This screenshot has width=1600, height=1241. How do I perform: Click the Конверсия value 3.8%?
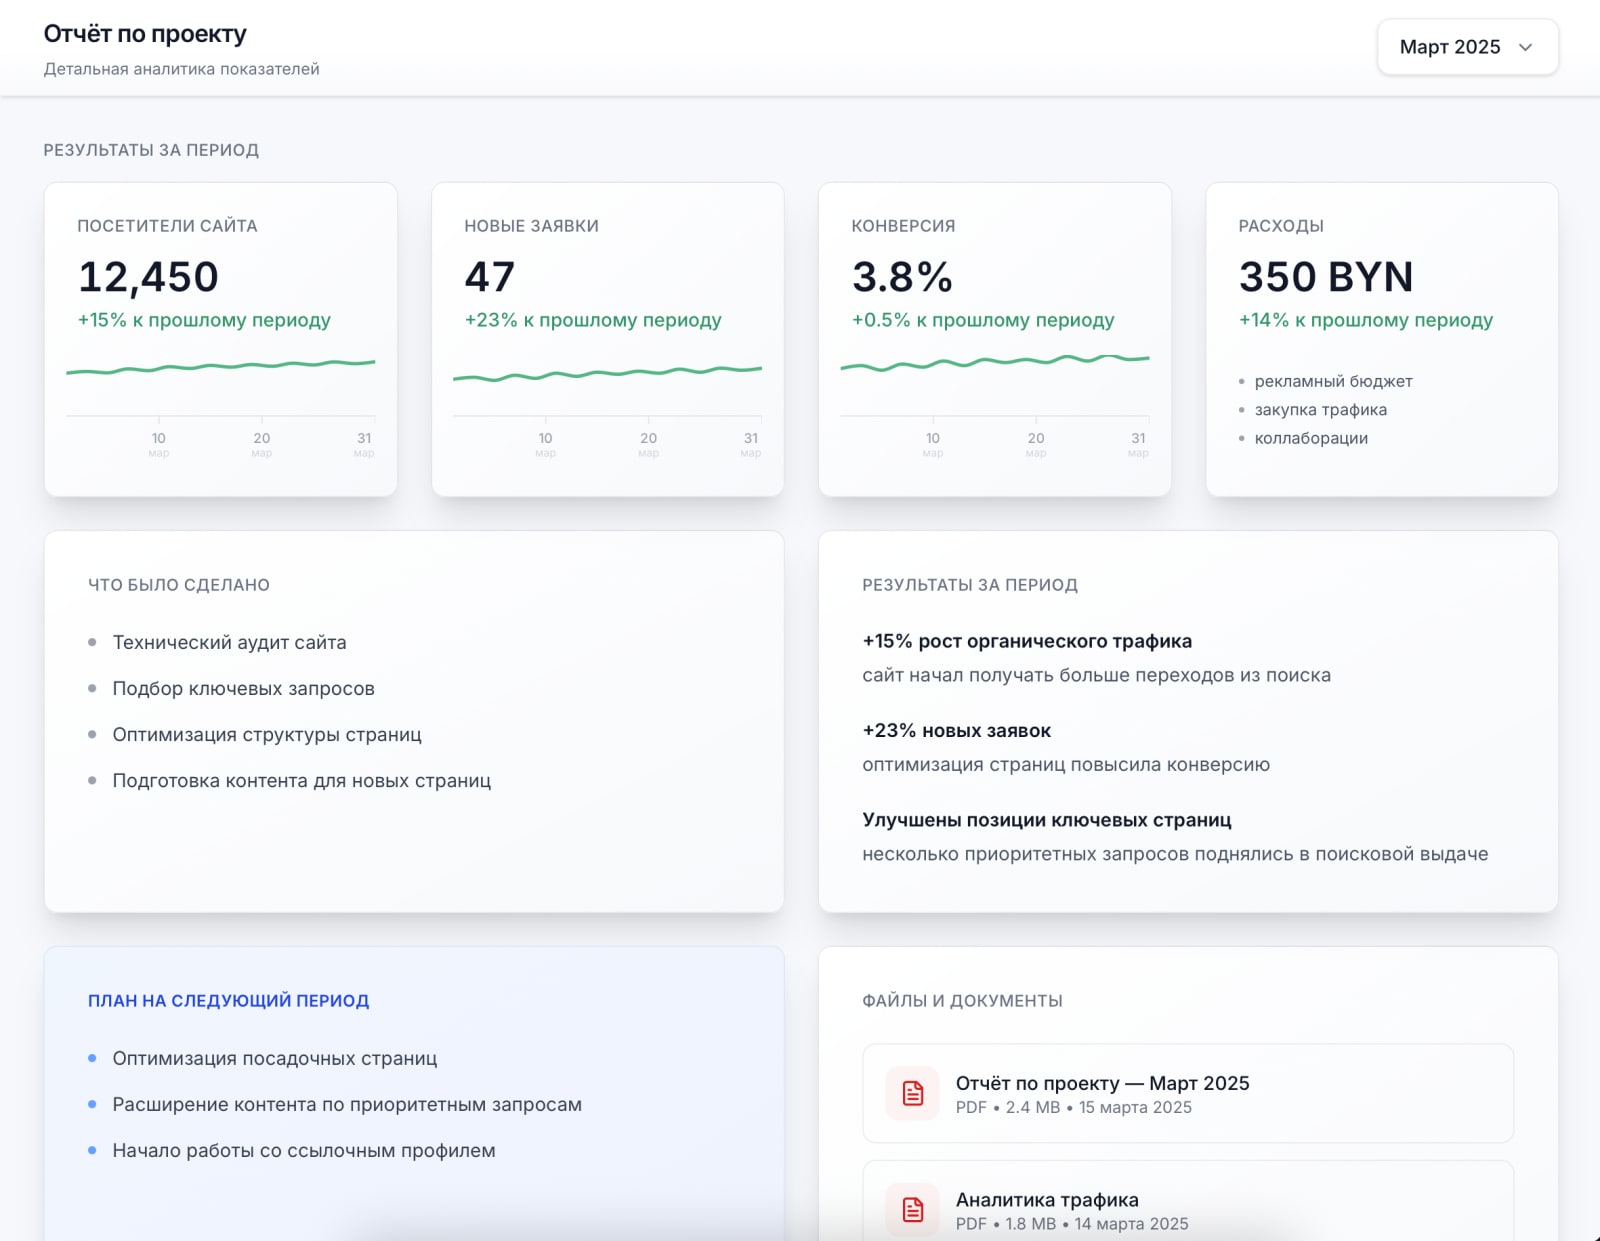point(902,277)
